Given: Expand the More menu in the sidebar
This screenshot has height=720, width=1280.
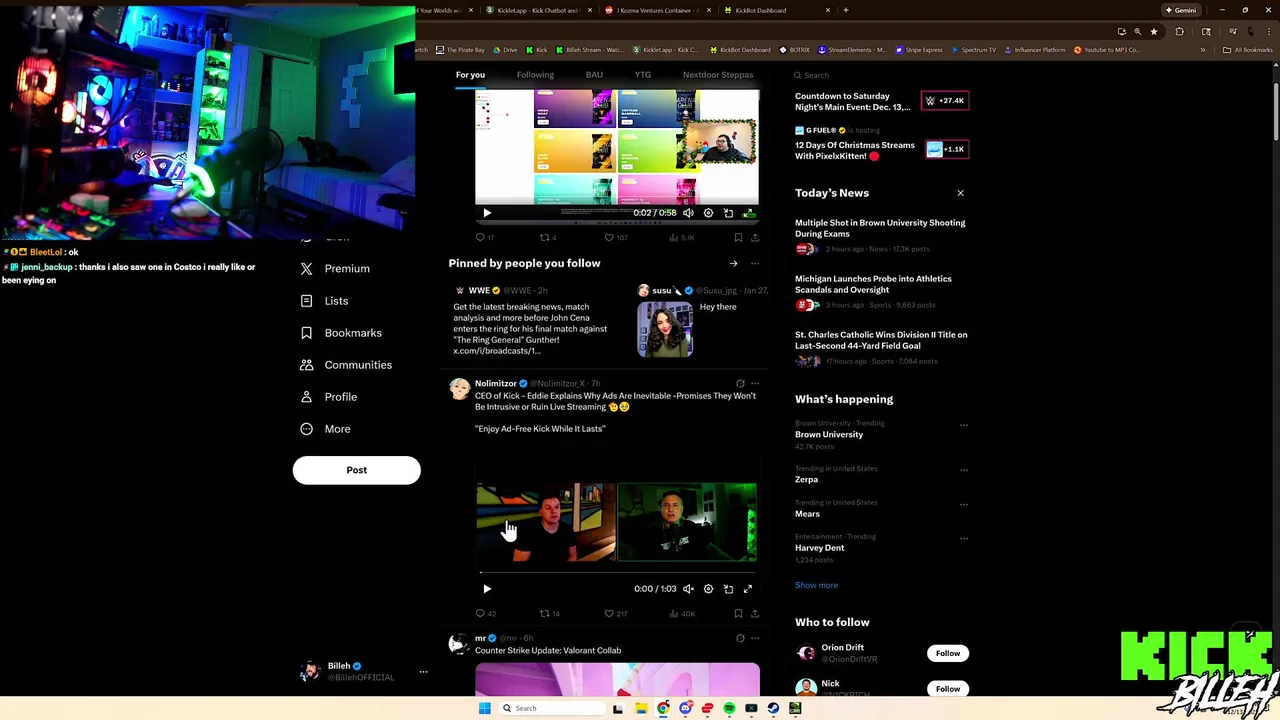Looking at the screenshot, I should (326, 429).
